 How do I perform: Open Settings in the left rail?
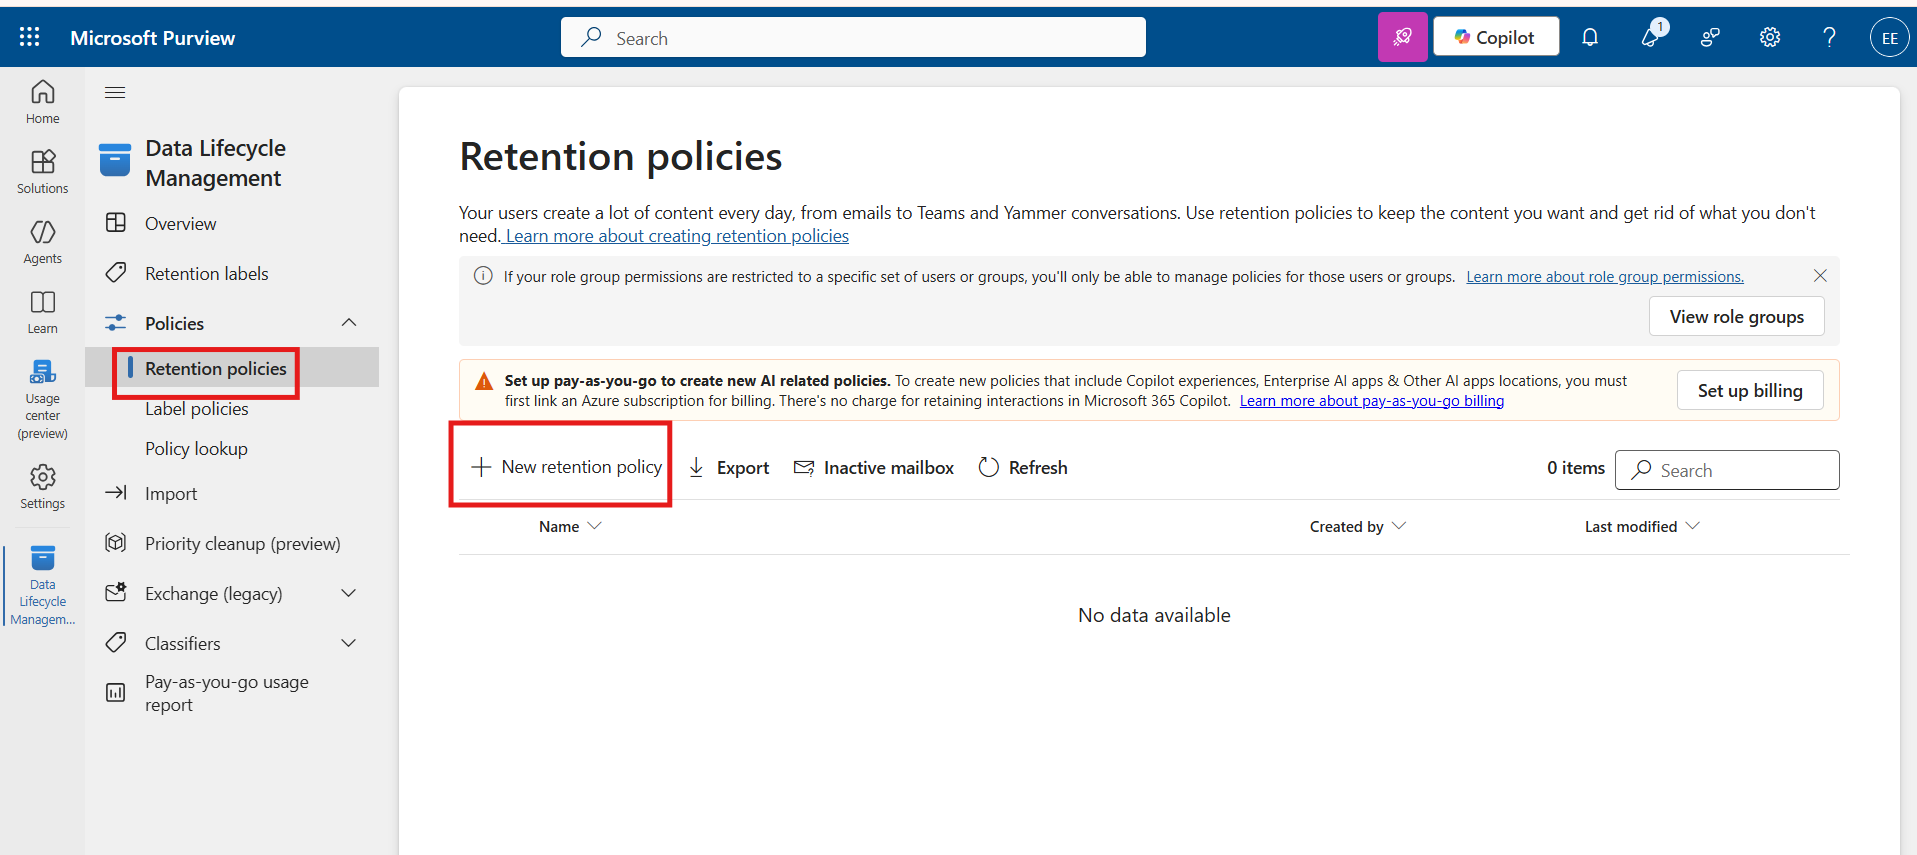click(x=42, y=487)
